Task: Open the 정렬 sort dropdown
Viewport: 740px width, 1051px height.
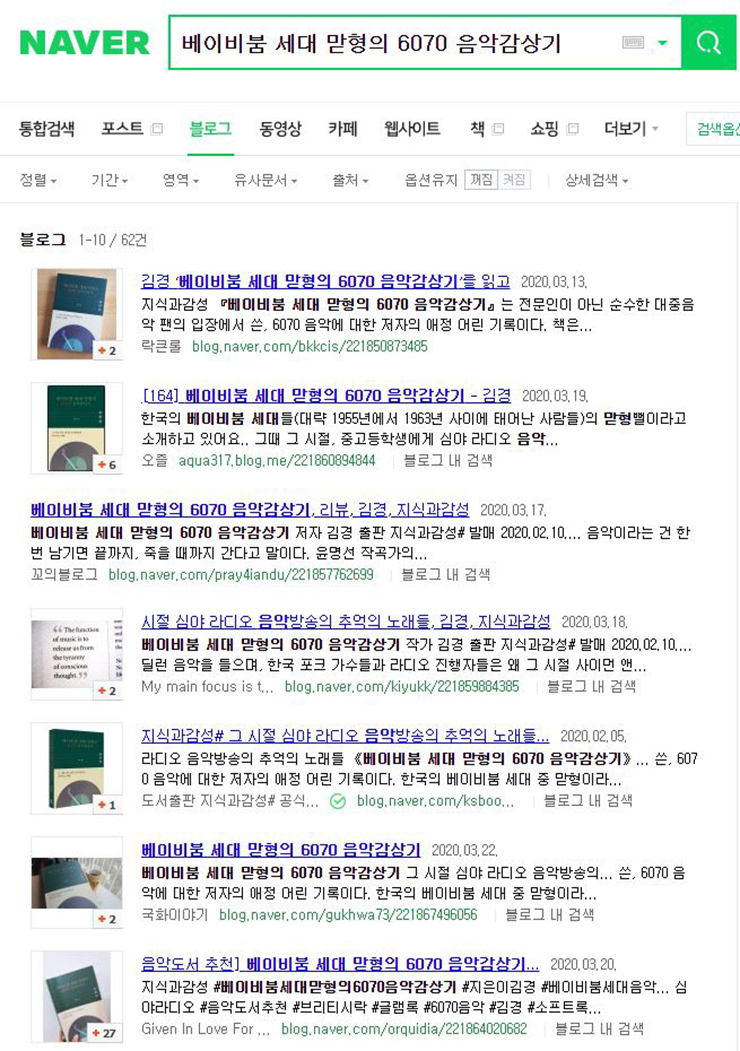Action: pyautogui.click(x=38, y=180)
